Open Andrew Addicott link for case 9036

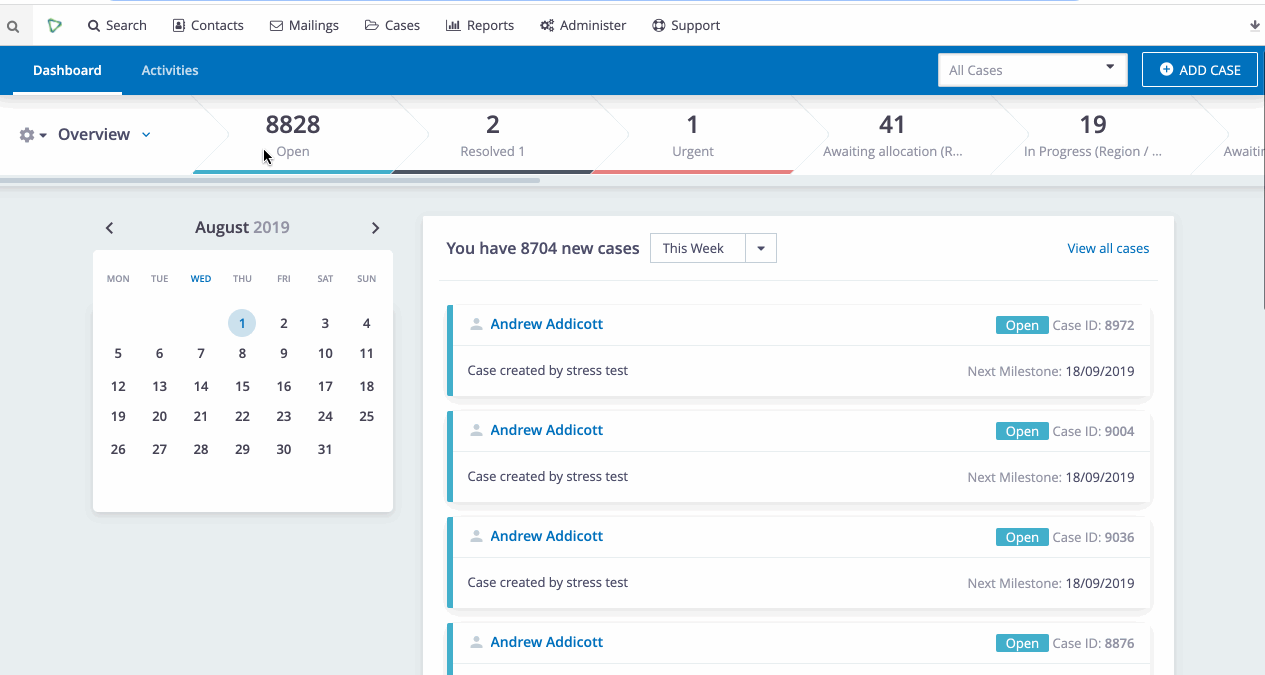click(546, 536)
